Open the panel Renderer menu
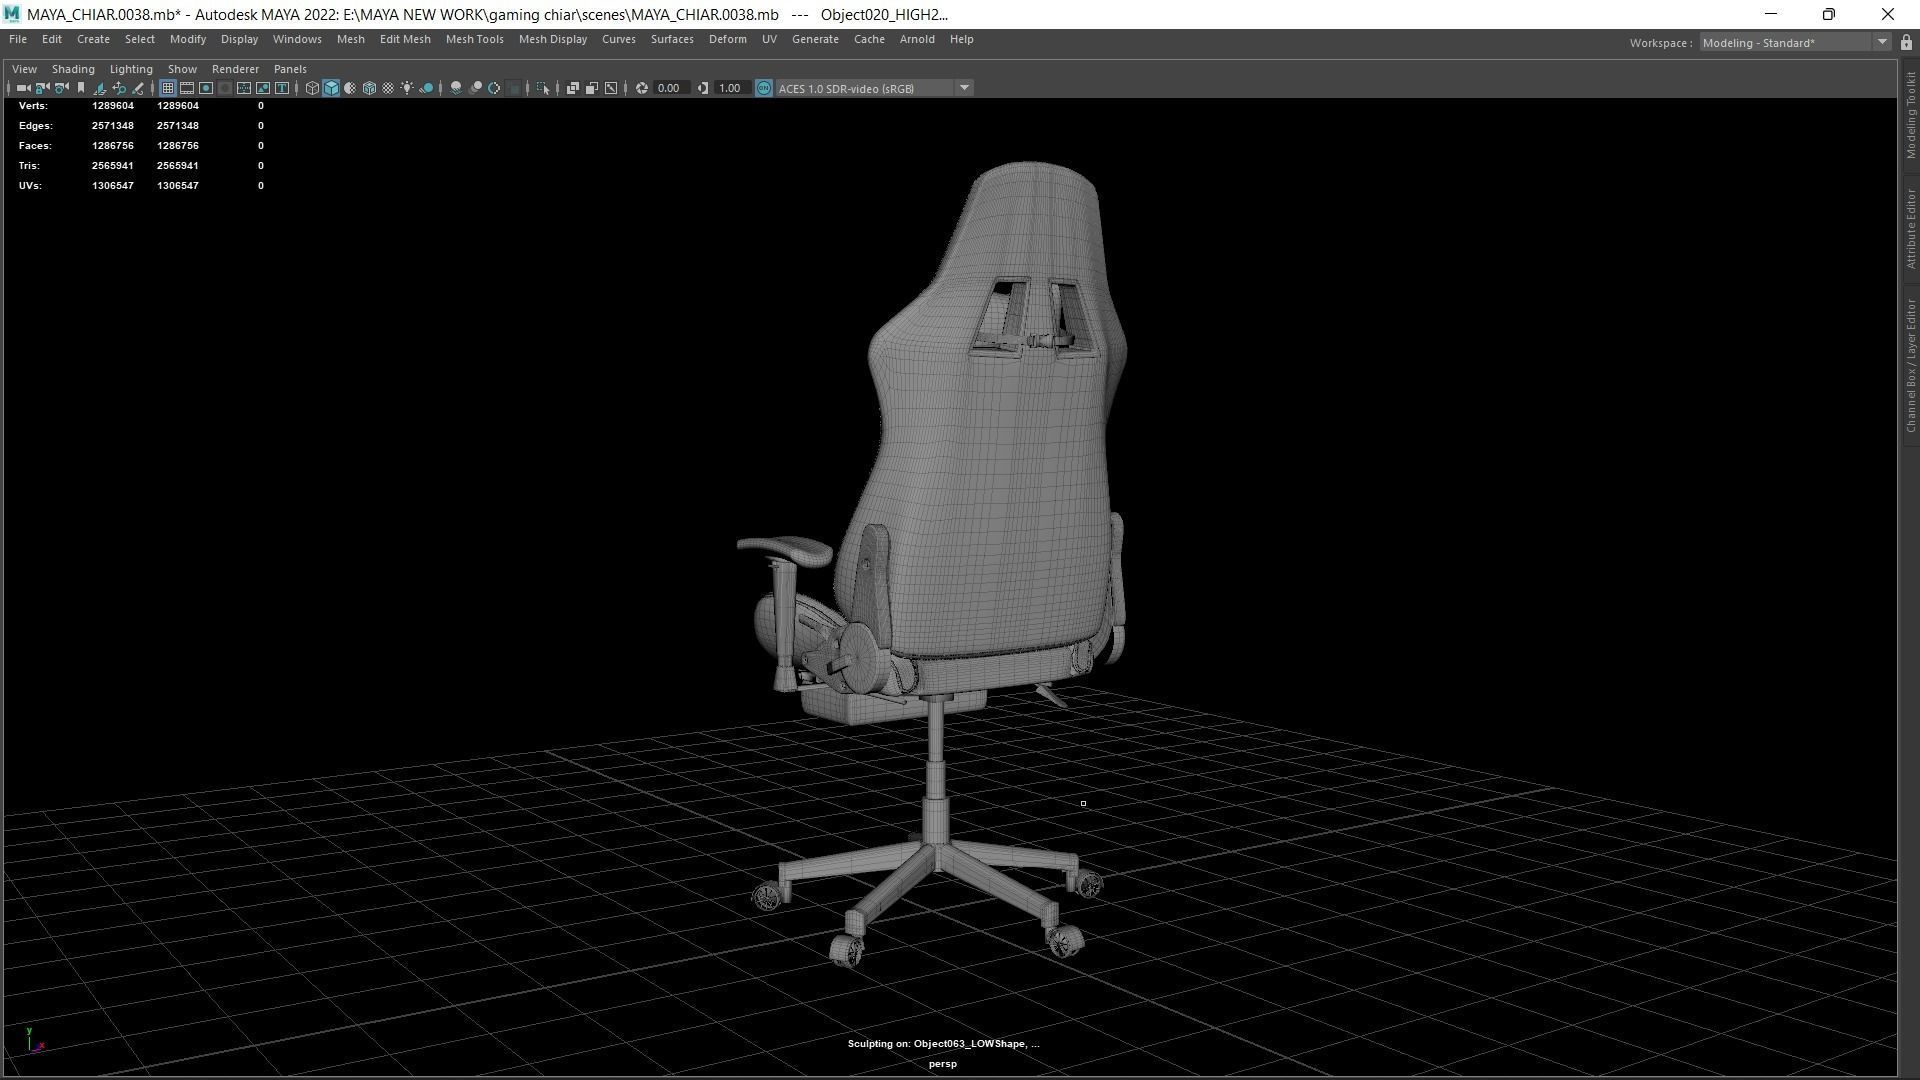1920x1080 pixels. pos(235,69)
